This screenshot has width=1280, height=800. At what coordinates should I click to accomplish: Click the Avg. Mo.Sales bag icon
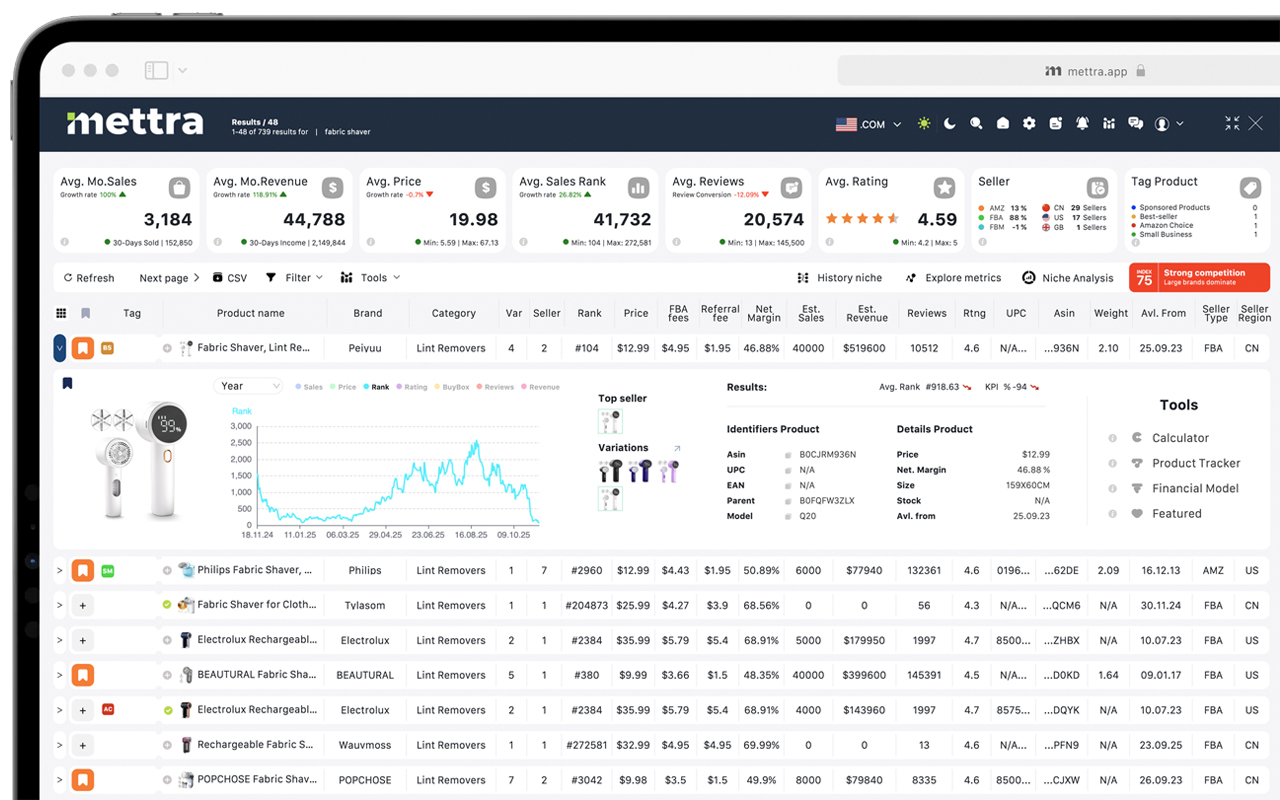[179, 187]
